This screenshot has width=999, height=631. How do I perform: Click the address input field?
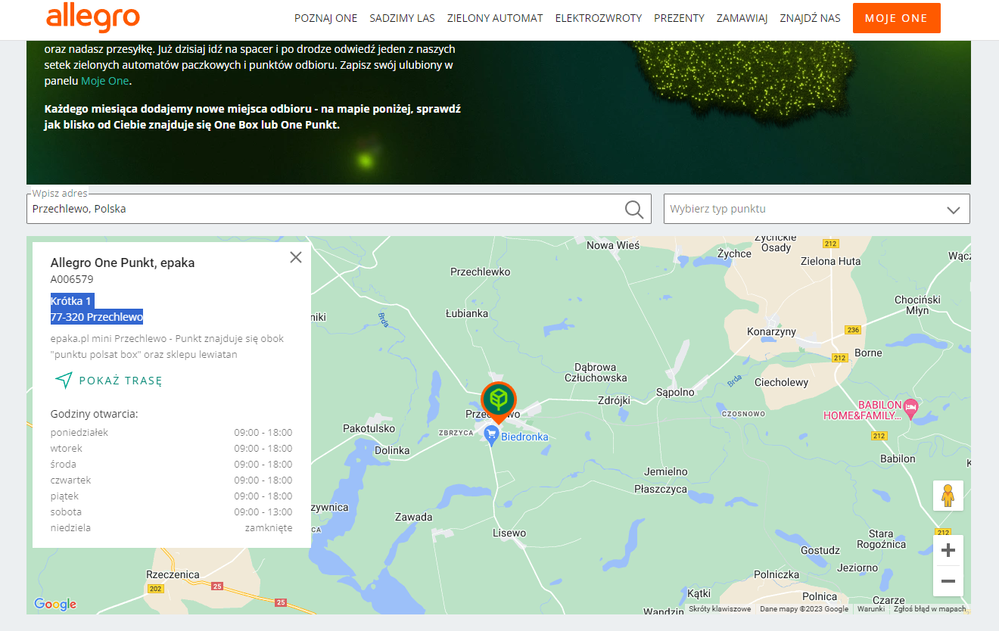coord(338,209)
